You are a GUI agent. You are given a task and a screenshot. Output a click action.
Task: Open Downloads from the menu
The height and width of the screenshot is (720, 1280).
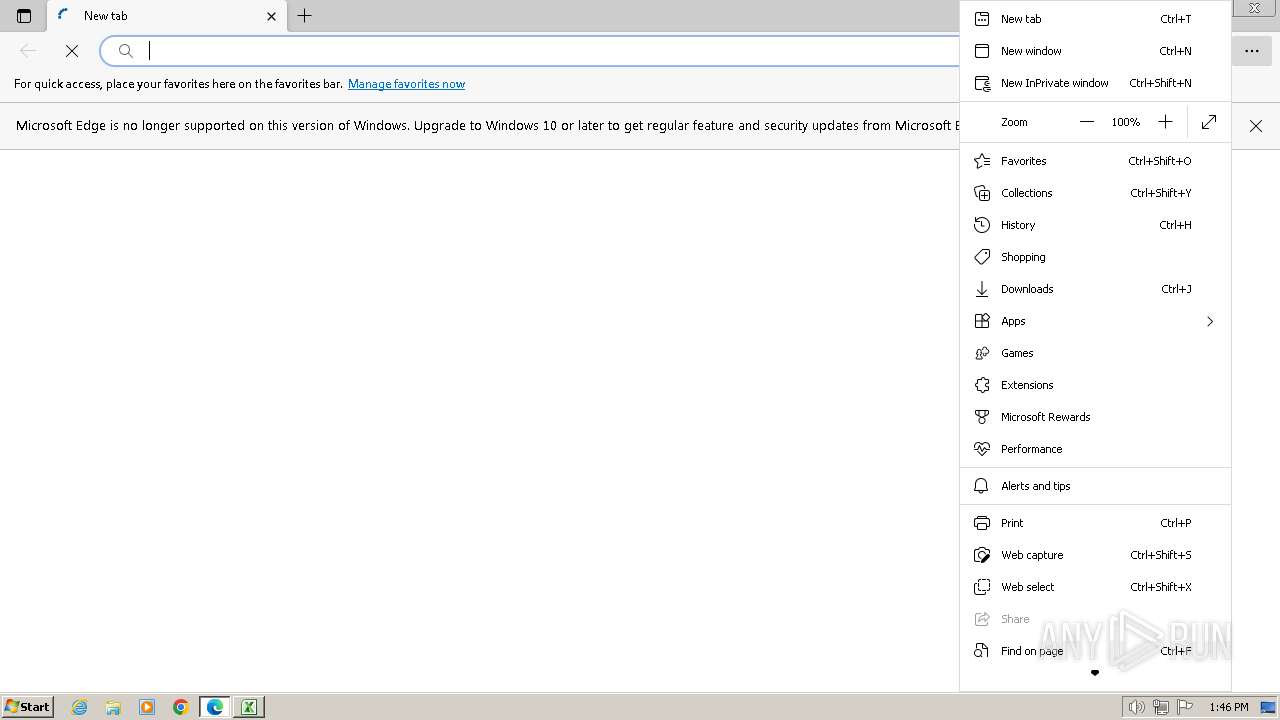tap(1095, 289)
